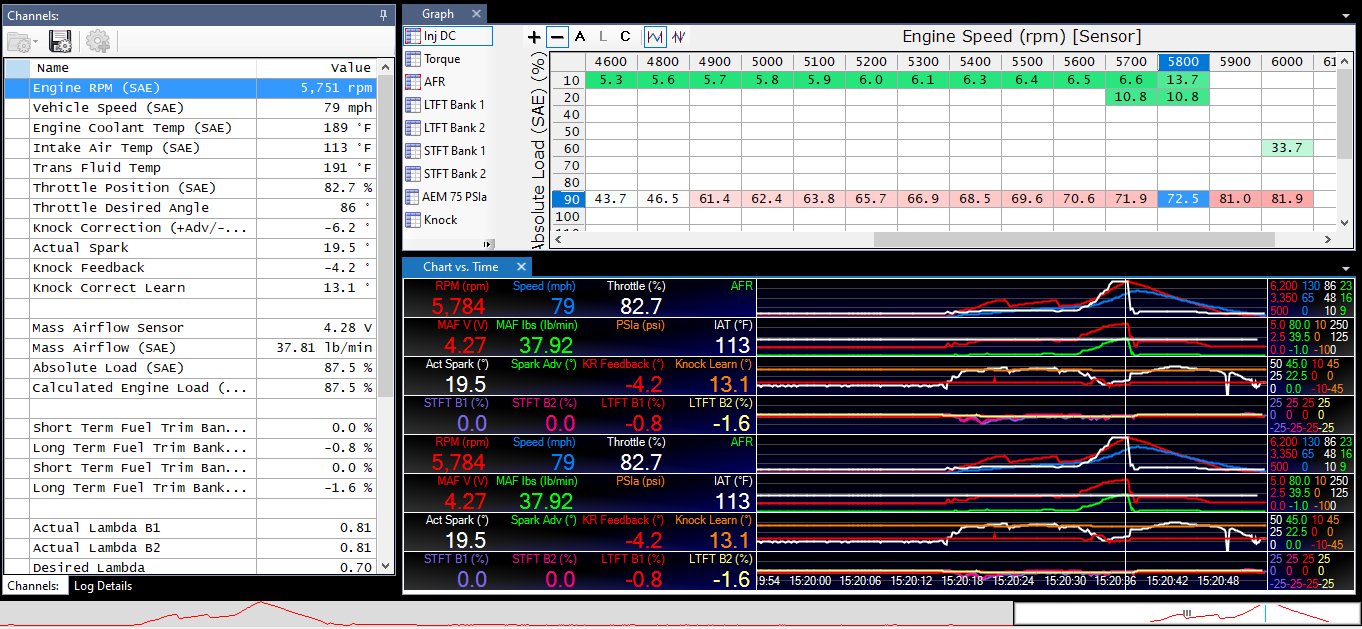Click the blue cursor in mini log overview

tap(1266, 614)
